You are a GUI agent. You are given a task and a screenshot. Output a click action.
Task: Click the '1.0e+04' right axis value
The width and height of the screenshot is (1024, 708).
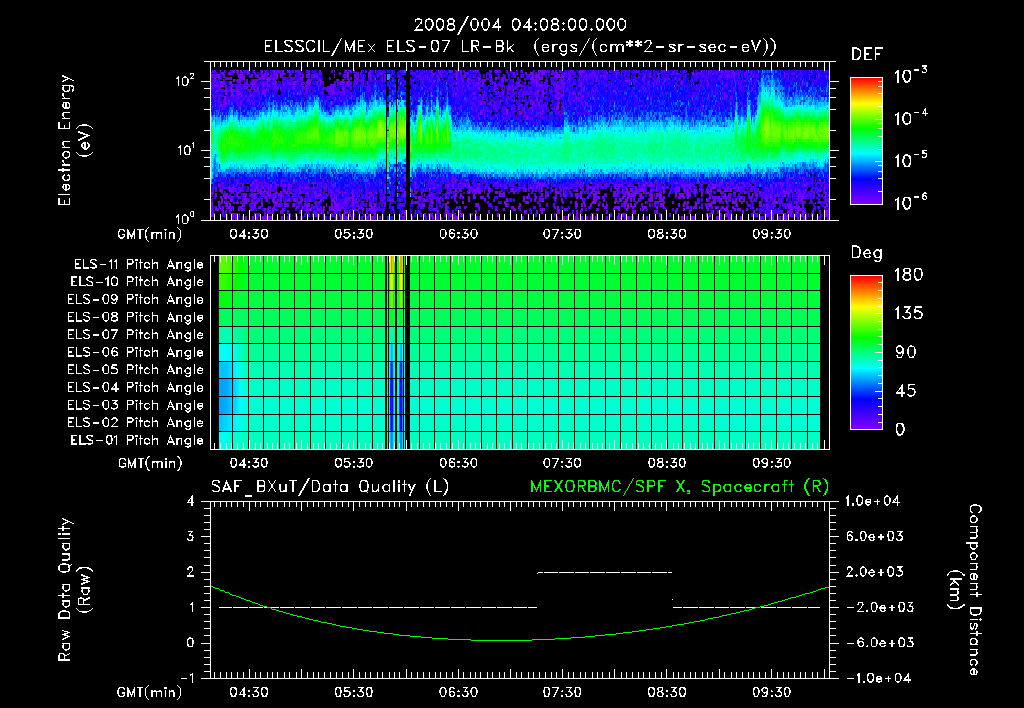(872, 501)
